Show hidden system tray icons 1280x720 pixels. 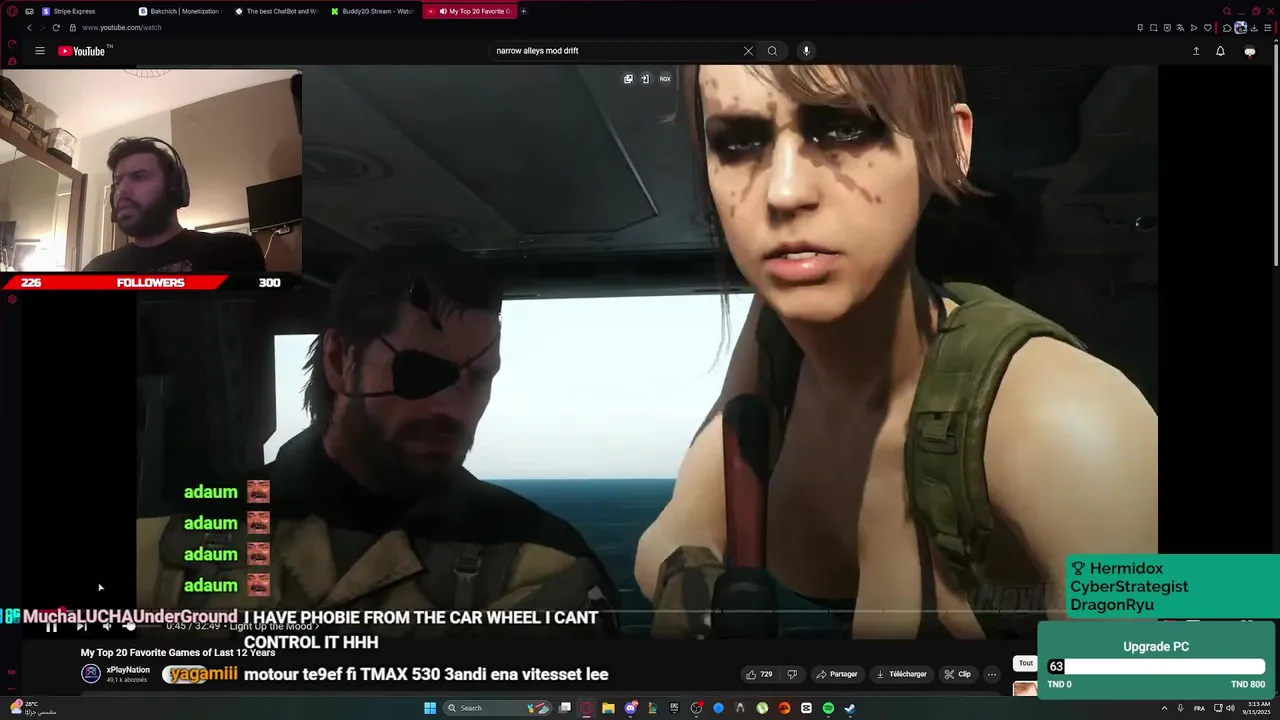pyautogui.click(x=1164, y=708)
